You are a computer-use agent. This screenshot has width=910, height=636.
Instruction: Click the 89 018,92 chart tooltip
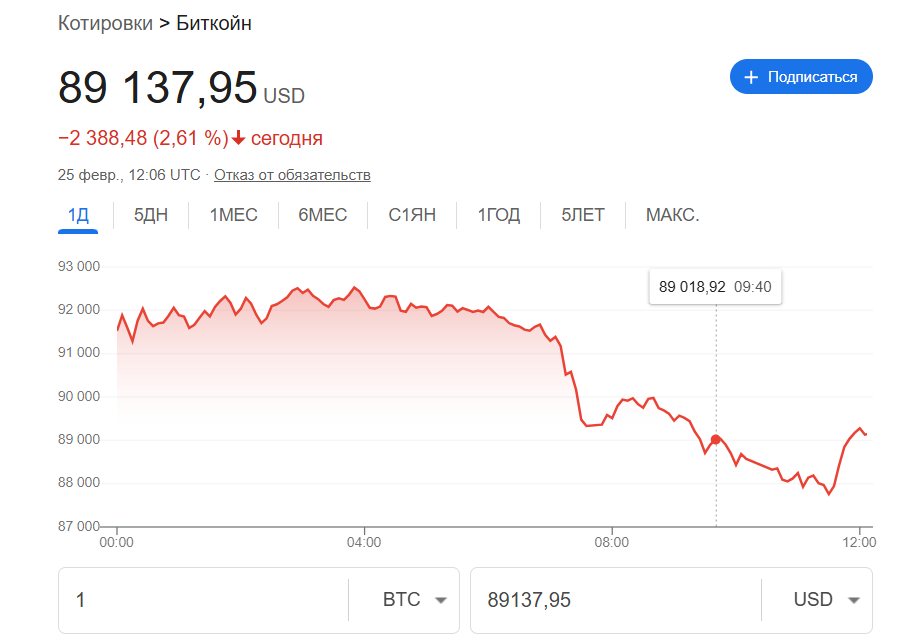pos(715,287)
